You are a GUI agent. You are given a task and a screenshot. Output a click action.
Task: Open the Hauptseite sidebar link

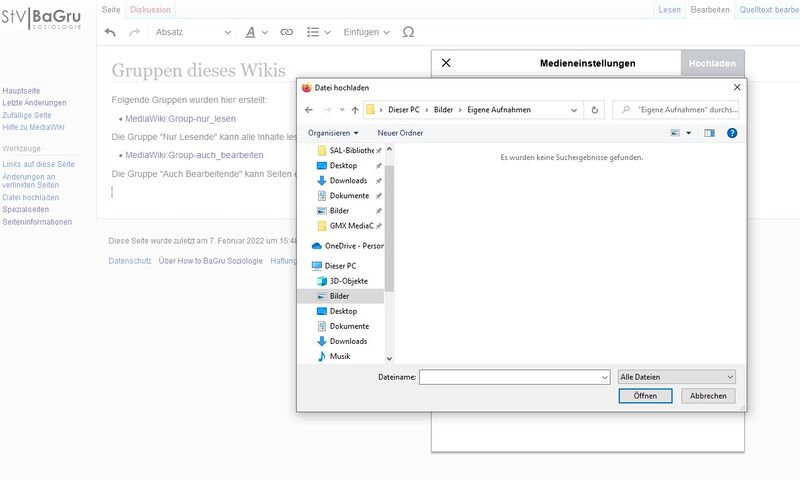[x=21, y=91]
